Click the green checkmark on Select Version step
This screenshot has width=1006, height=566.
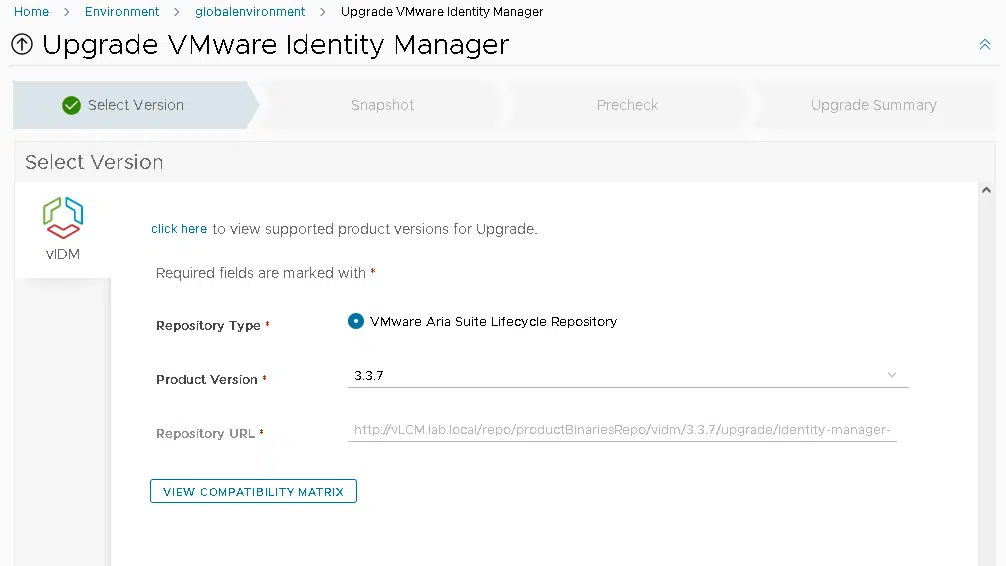click(71, 105)
